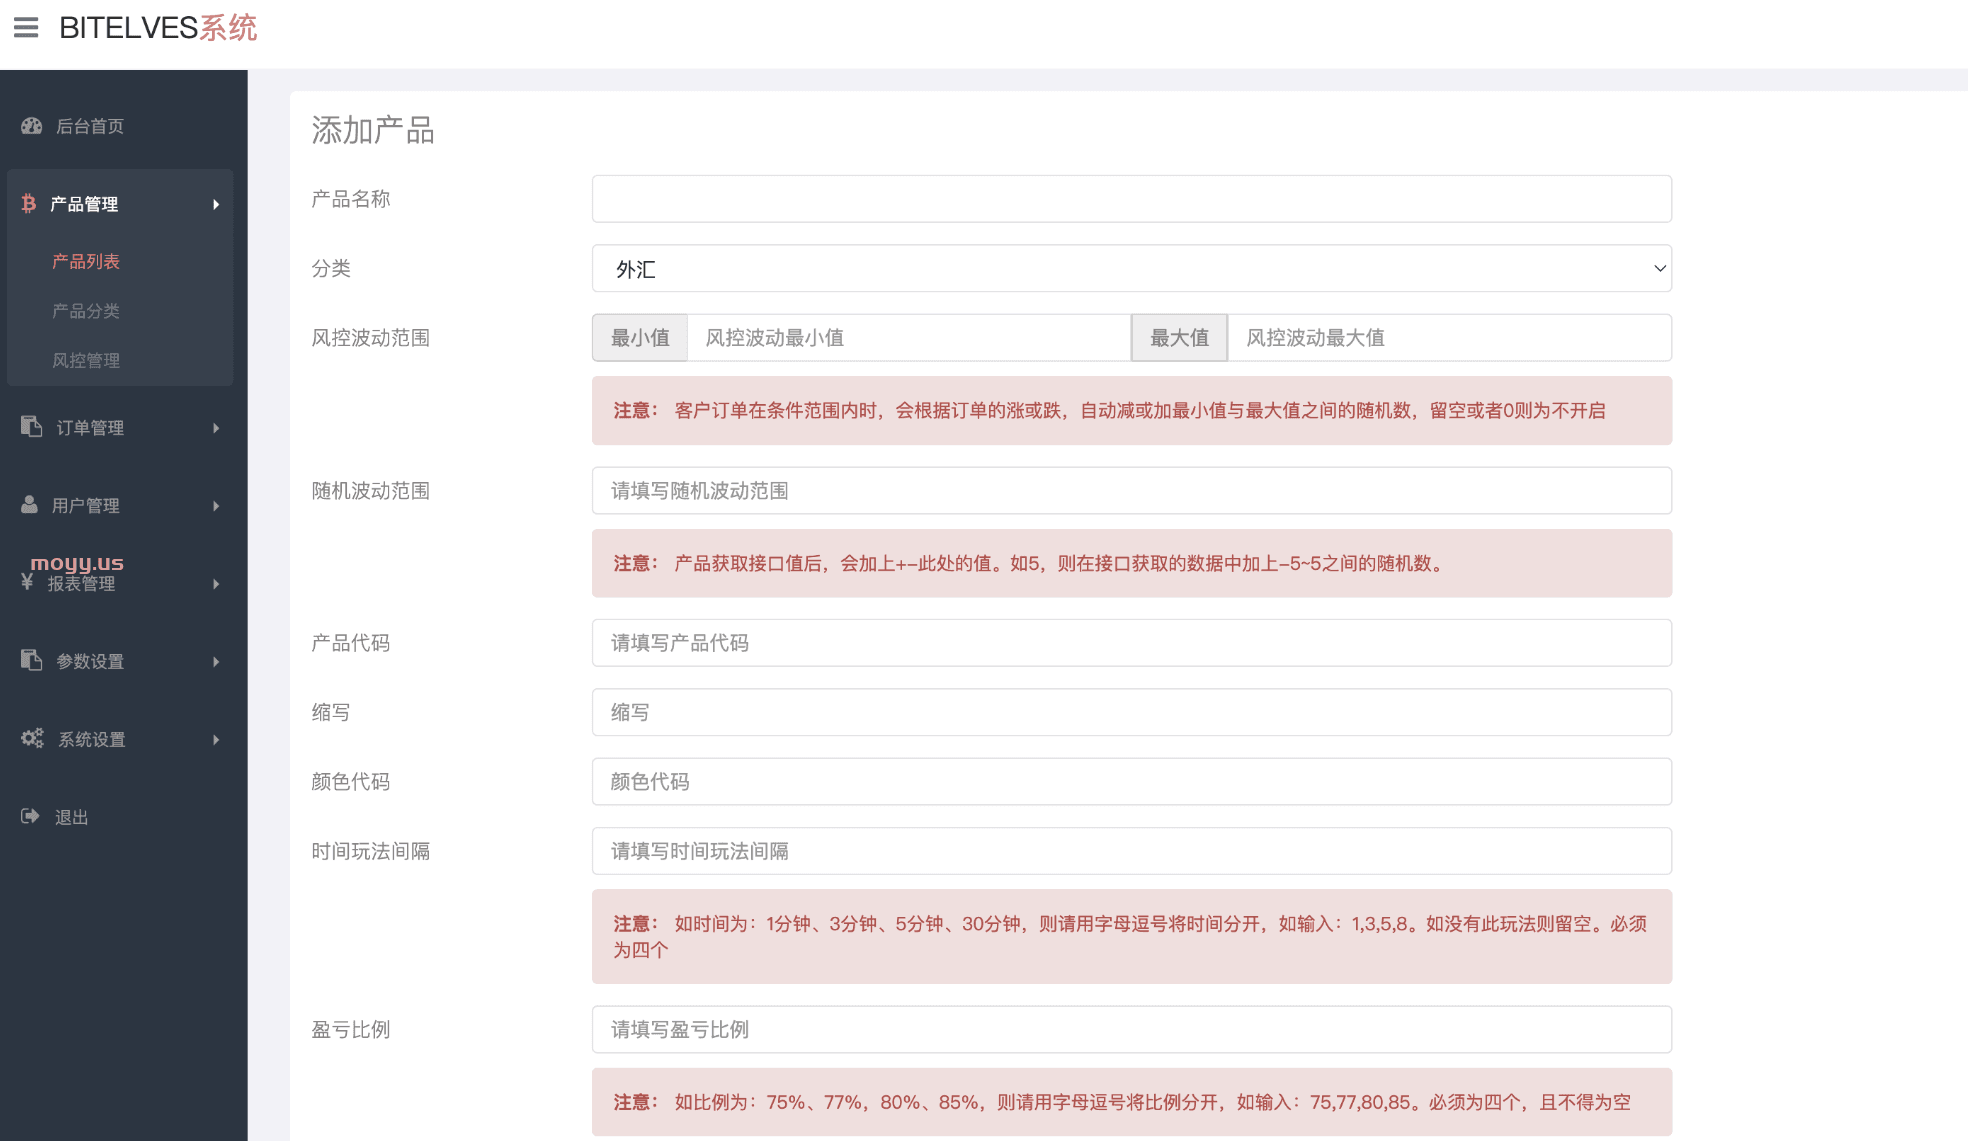Click the note mentioning 1分钟、3分钟、5分钟

pyautogui.click(x=1132, y=937)
